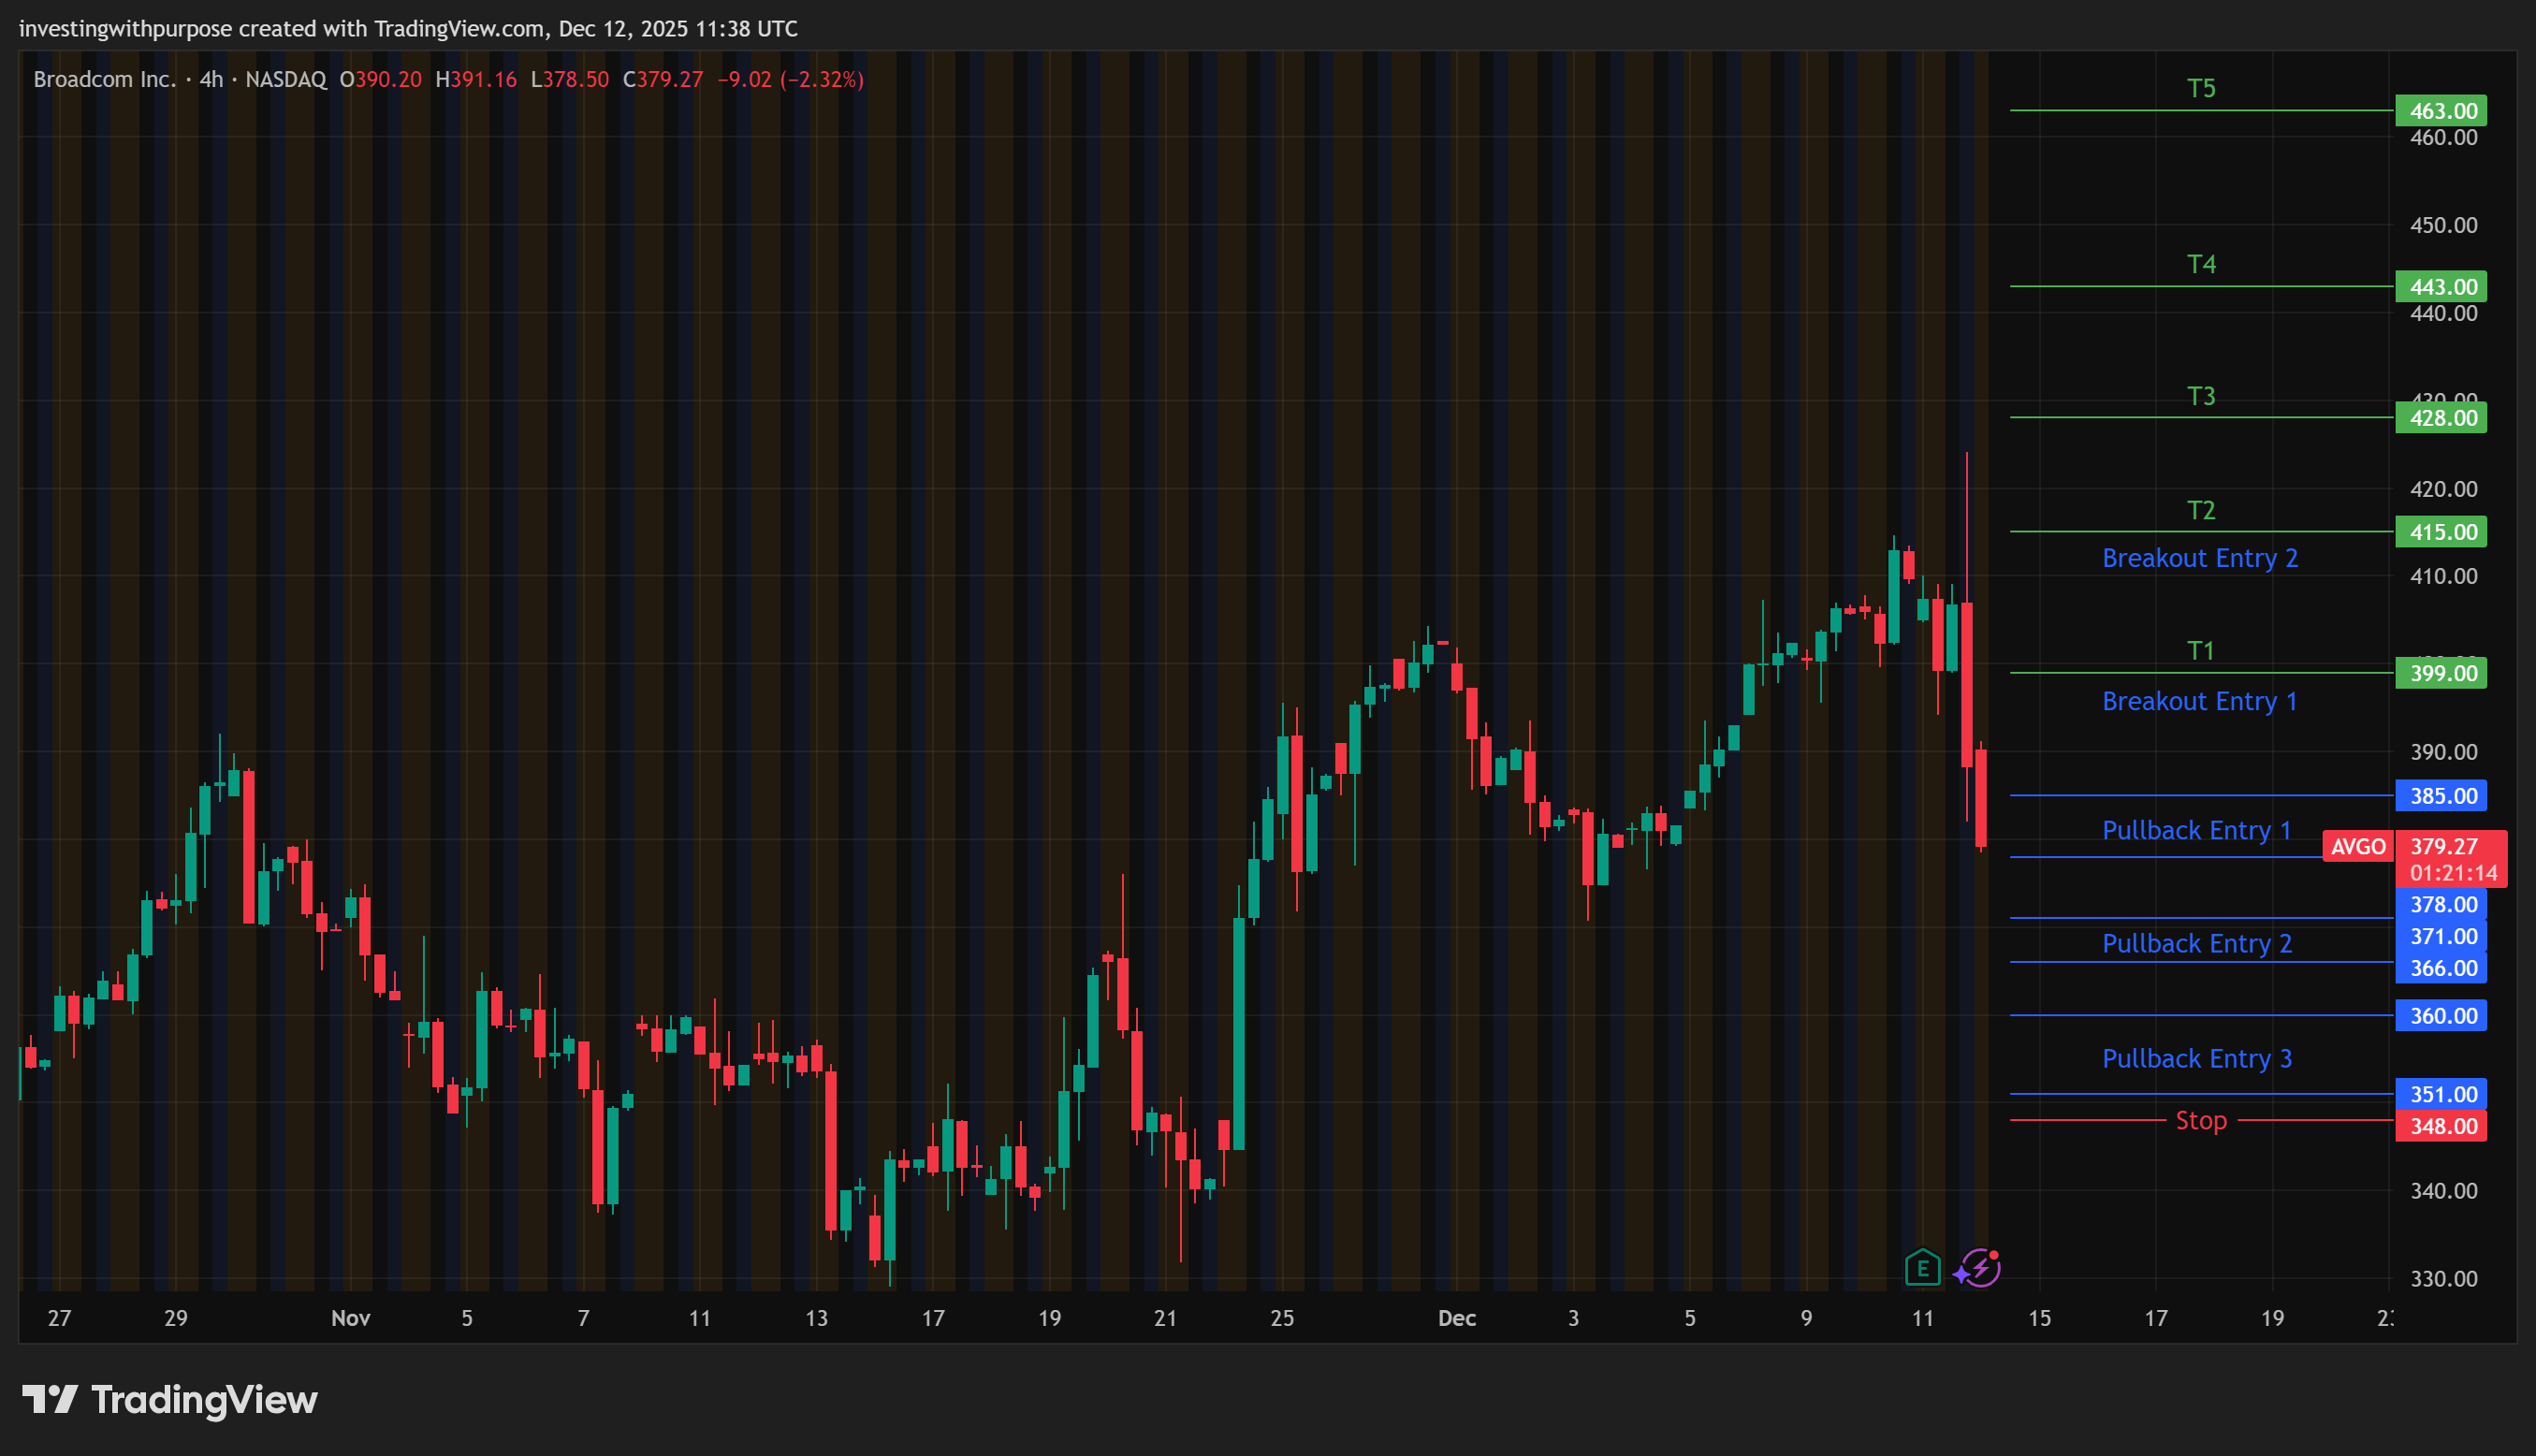Click the red AVGO ticker tag
The width and height of the screenshot is (2536, 1456).
(x=2357, y=847)
